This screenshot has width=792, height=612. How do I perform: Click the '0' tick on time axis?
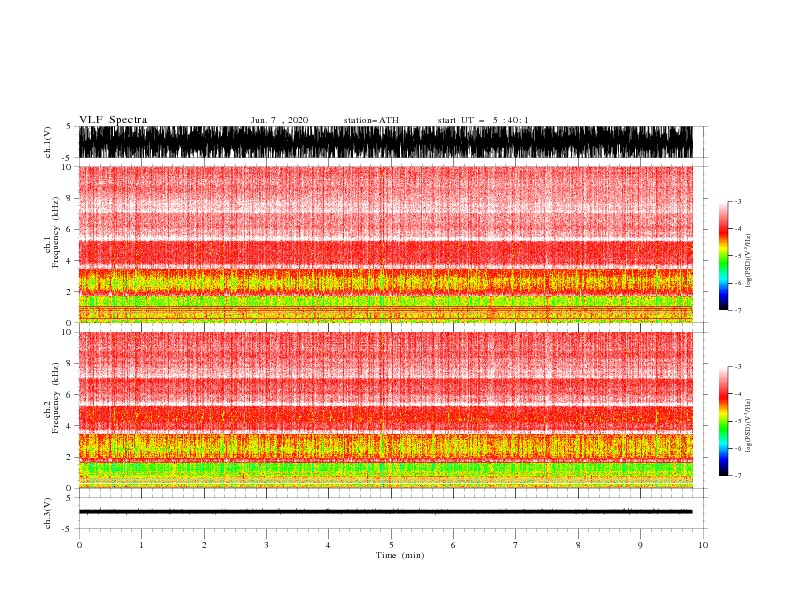pos(79,545)
